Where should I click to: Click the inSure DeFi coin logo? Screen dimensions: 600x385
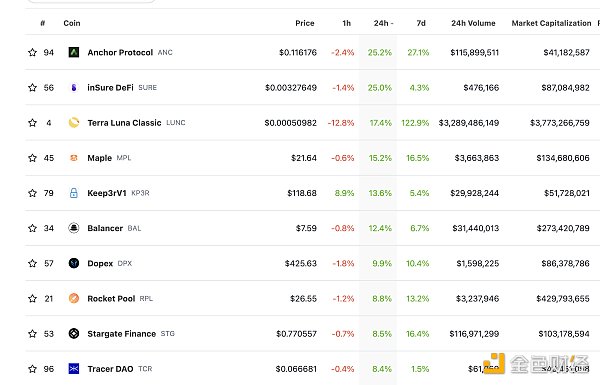74,88
